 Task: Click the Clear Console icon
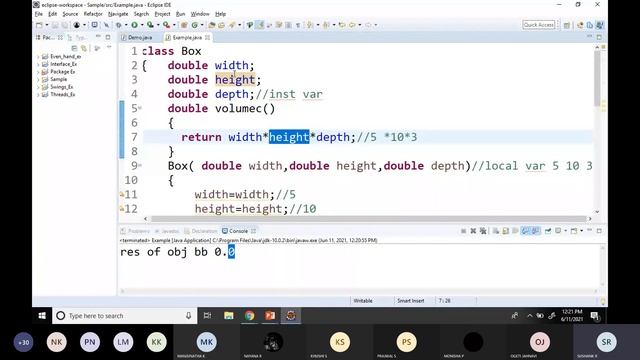(496, 231)
